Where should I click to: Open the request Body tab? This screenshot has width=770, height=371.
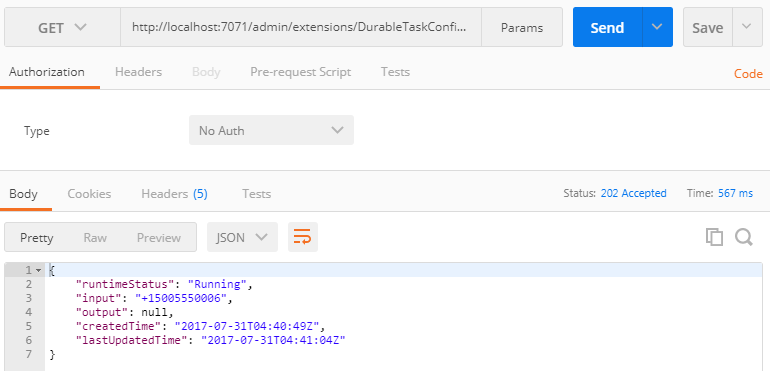click(206, 72)
